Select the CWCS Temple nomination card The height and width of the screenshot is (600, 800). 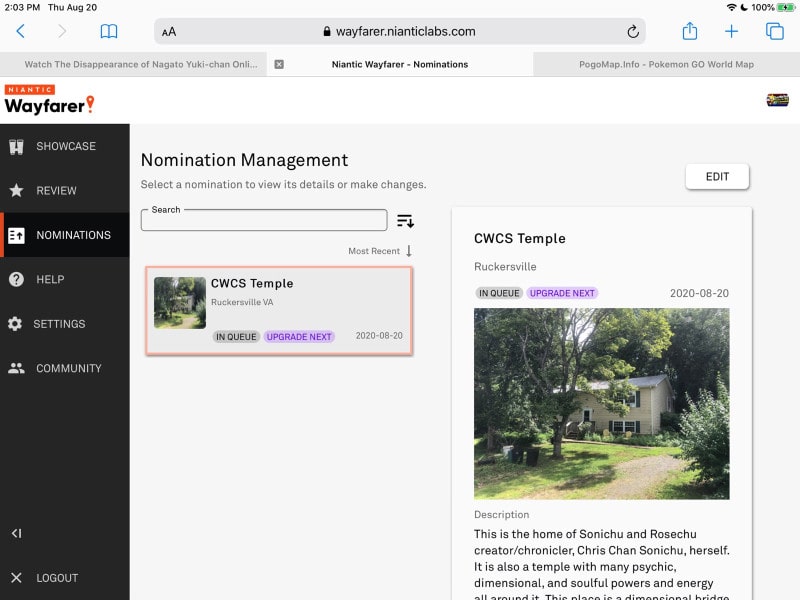click(279, 310)
